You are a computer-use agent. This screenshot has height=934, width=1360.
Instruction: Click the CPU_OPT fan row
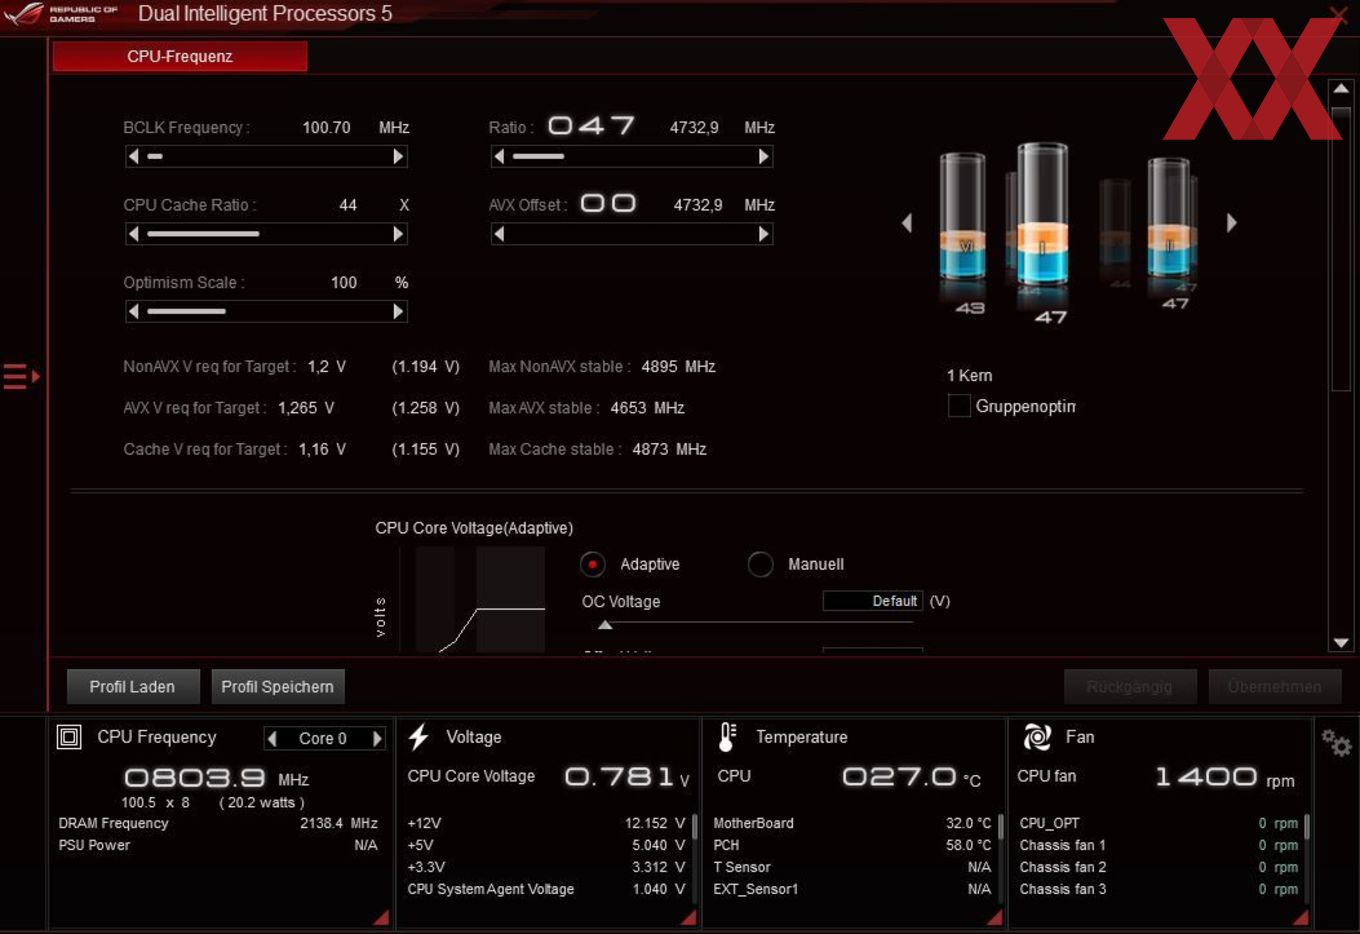(x=1158, y=824)
